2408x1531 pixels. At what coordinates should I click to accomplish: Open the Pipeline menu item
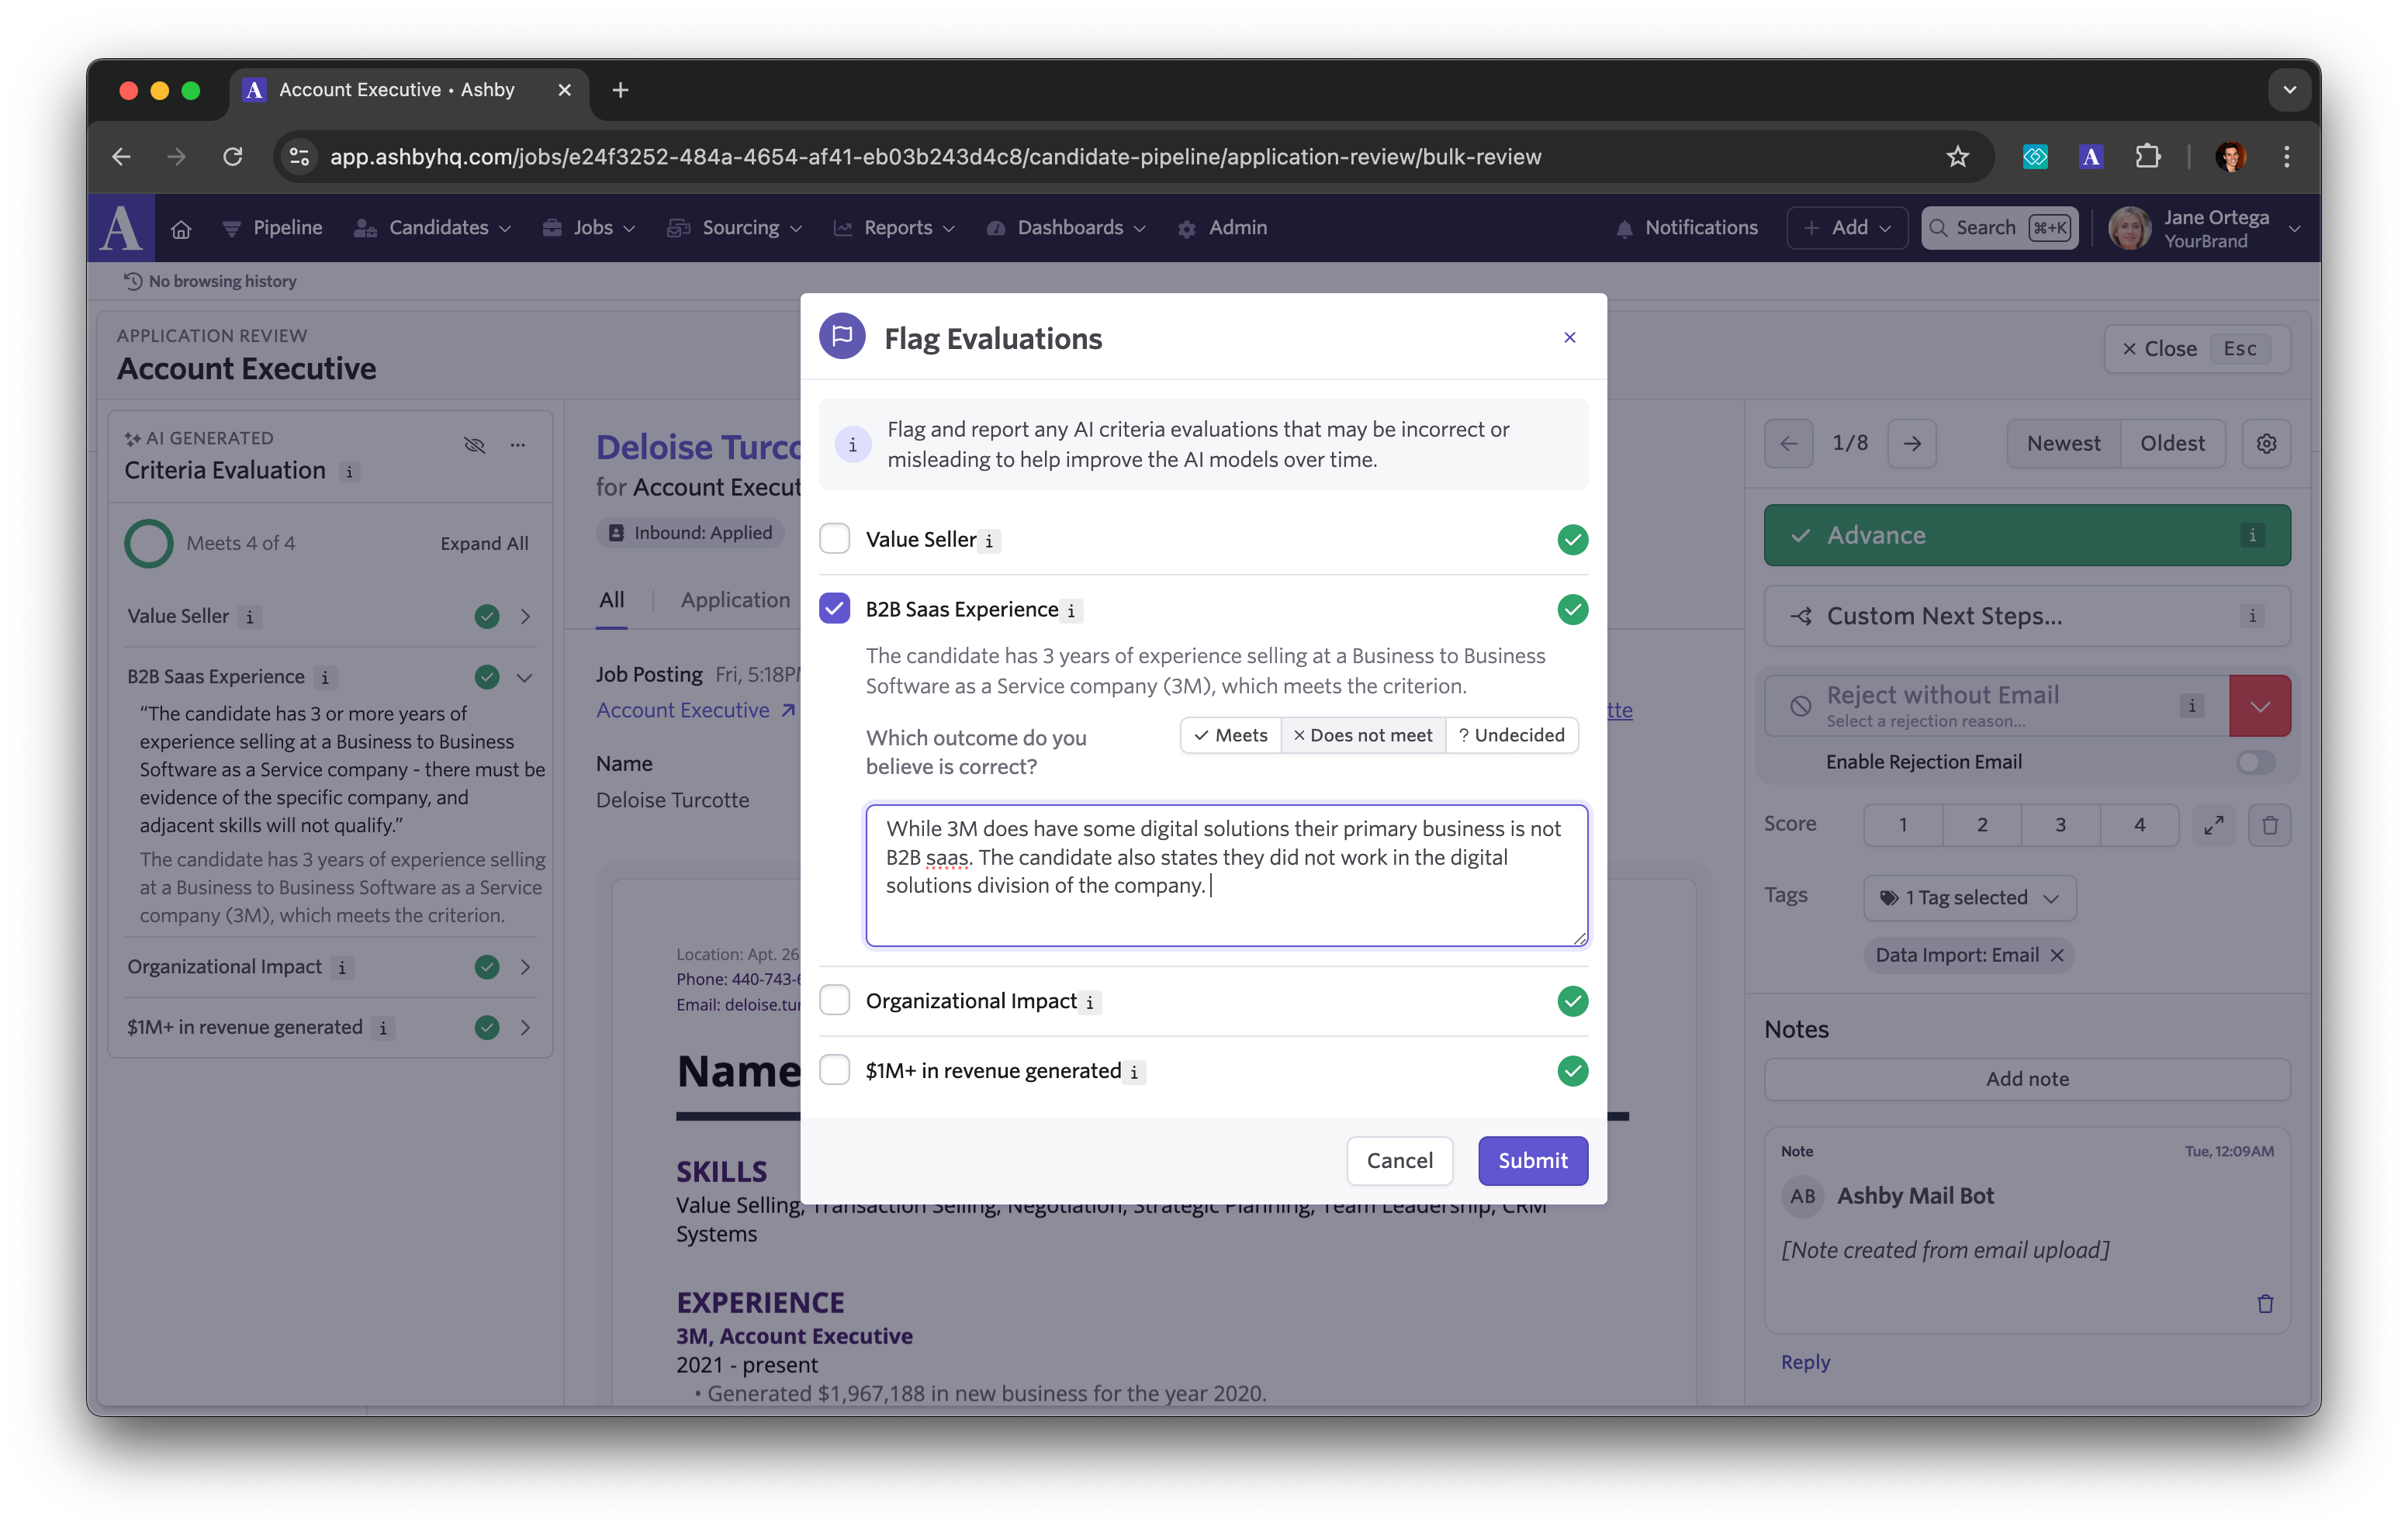coord(288,226)
